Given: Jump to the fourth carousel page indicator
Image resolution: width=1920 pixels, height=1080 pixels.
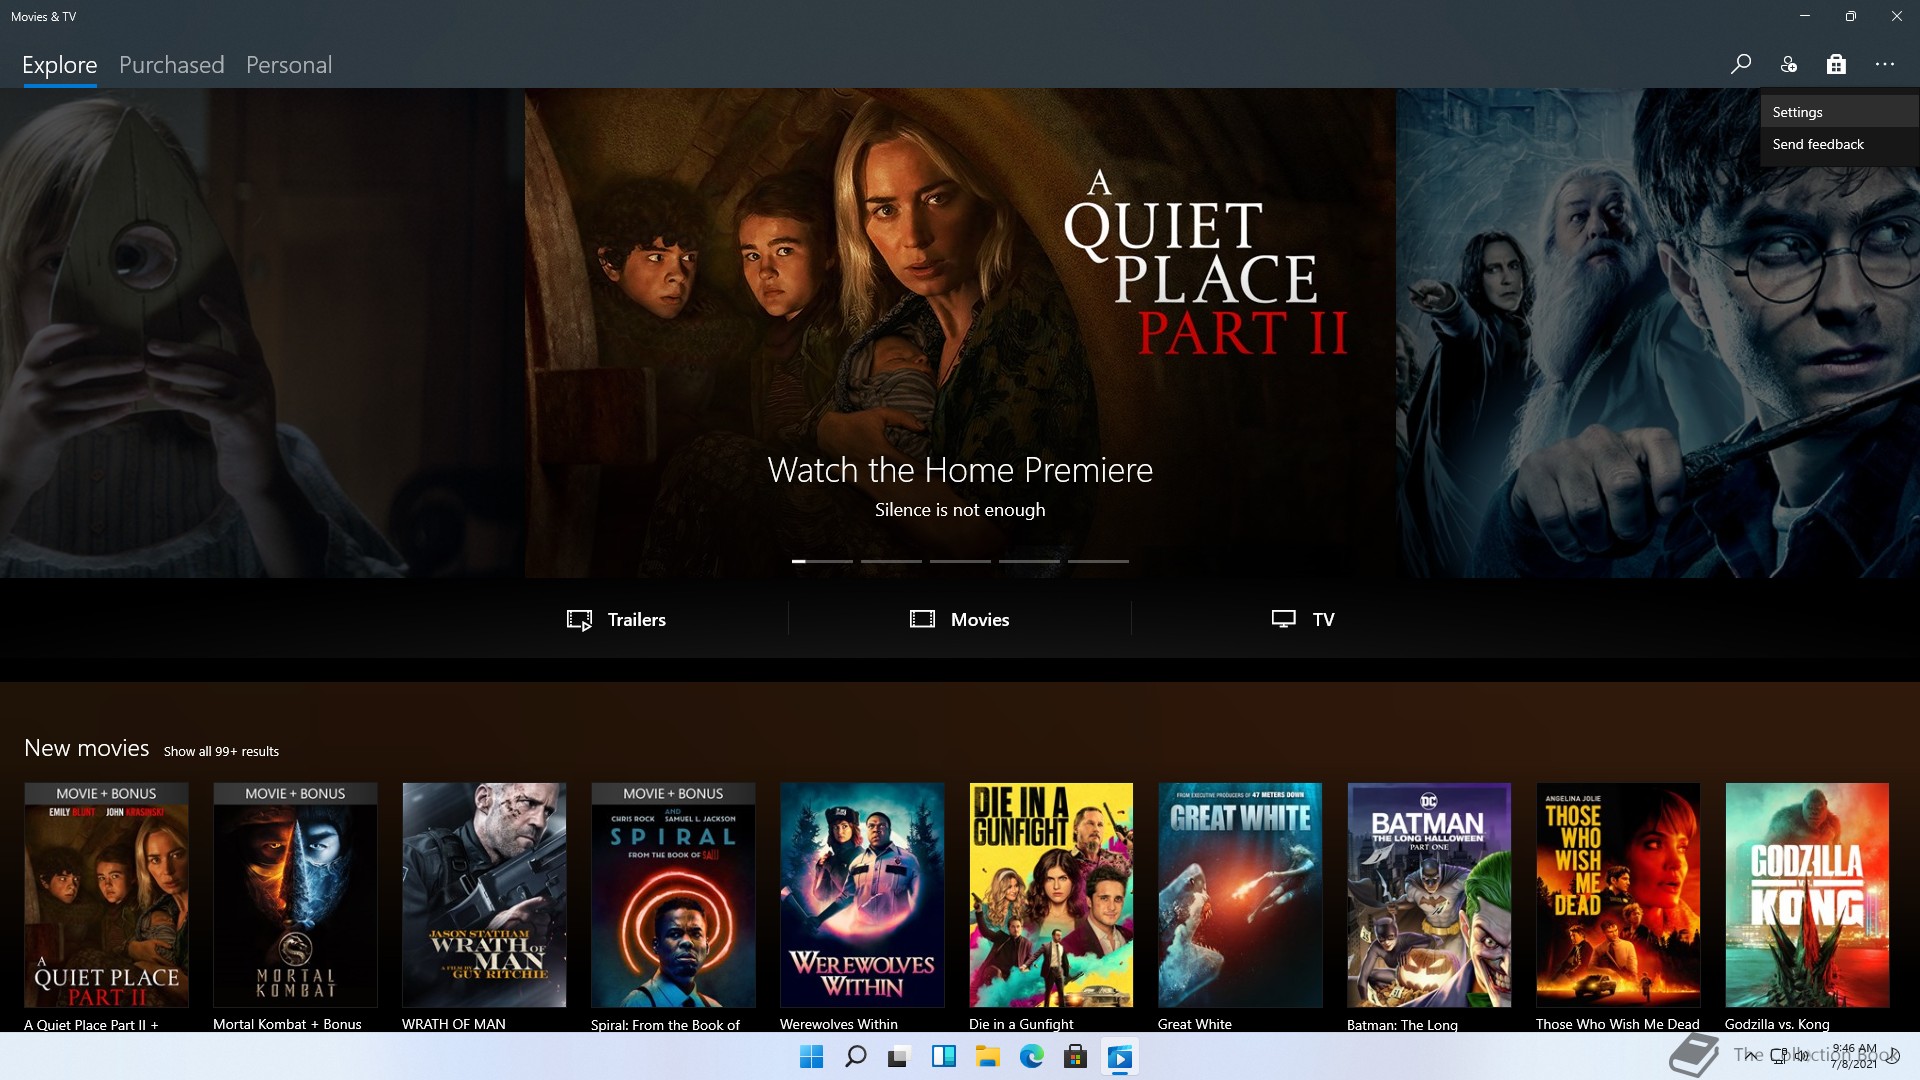Looking at the screenshot, I should click(x=1029, y=561).
